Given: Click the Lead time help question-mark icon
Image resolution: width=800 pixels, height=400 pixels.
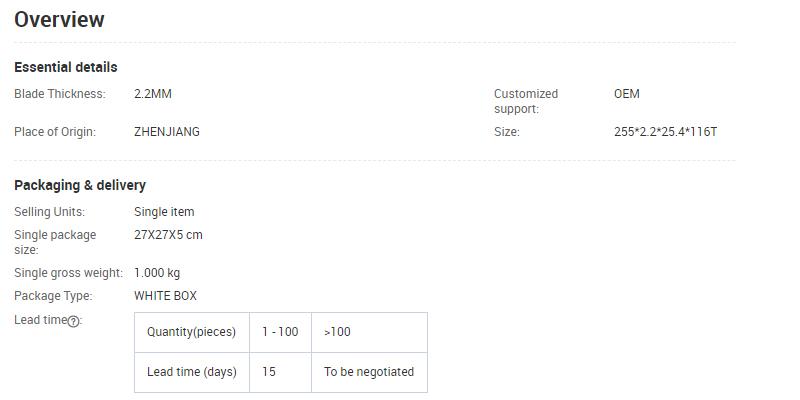Looking at the screenshot, I should pyautogui.click(x=73, y=321).
